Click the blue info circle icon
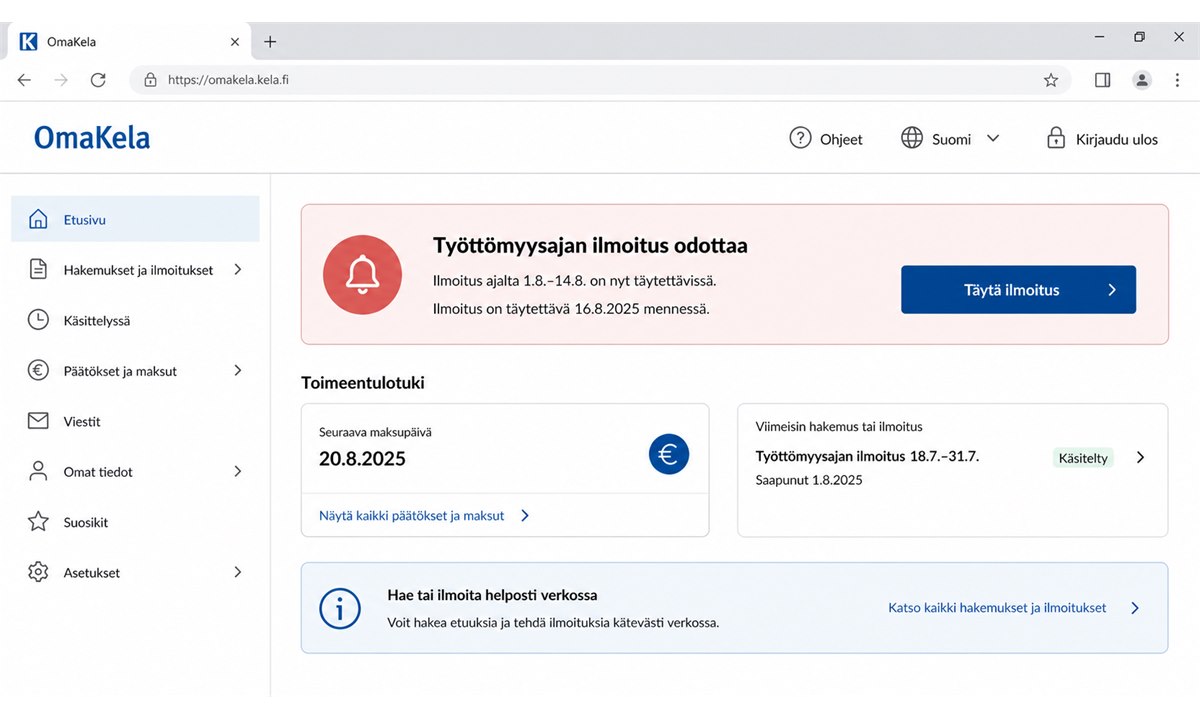 tap(339, 608)
